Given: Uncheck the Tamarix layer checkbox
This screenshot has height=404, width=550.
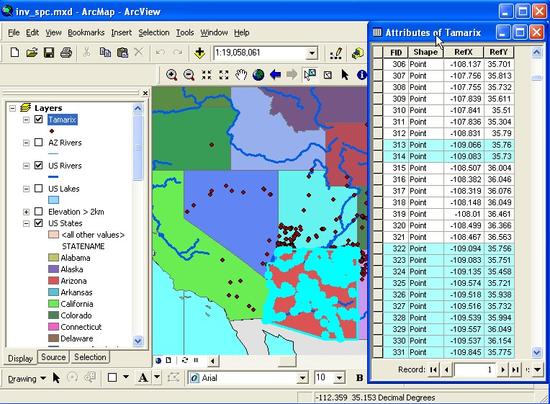Looking at the screenshot, I should (x=39, y=119).
